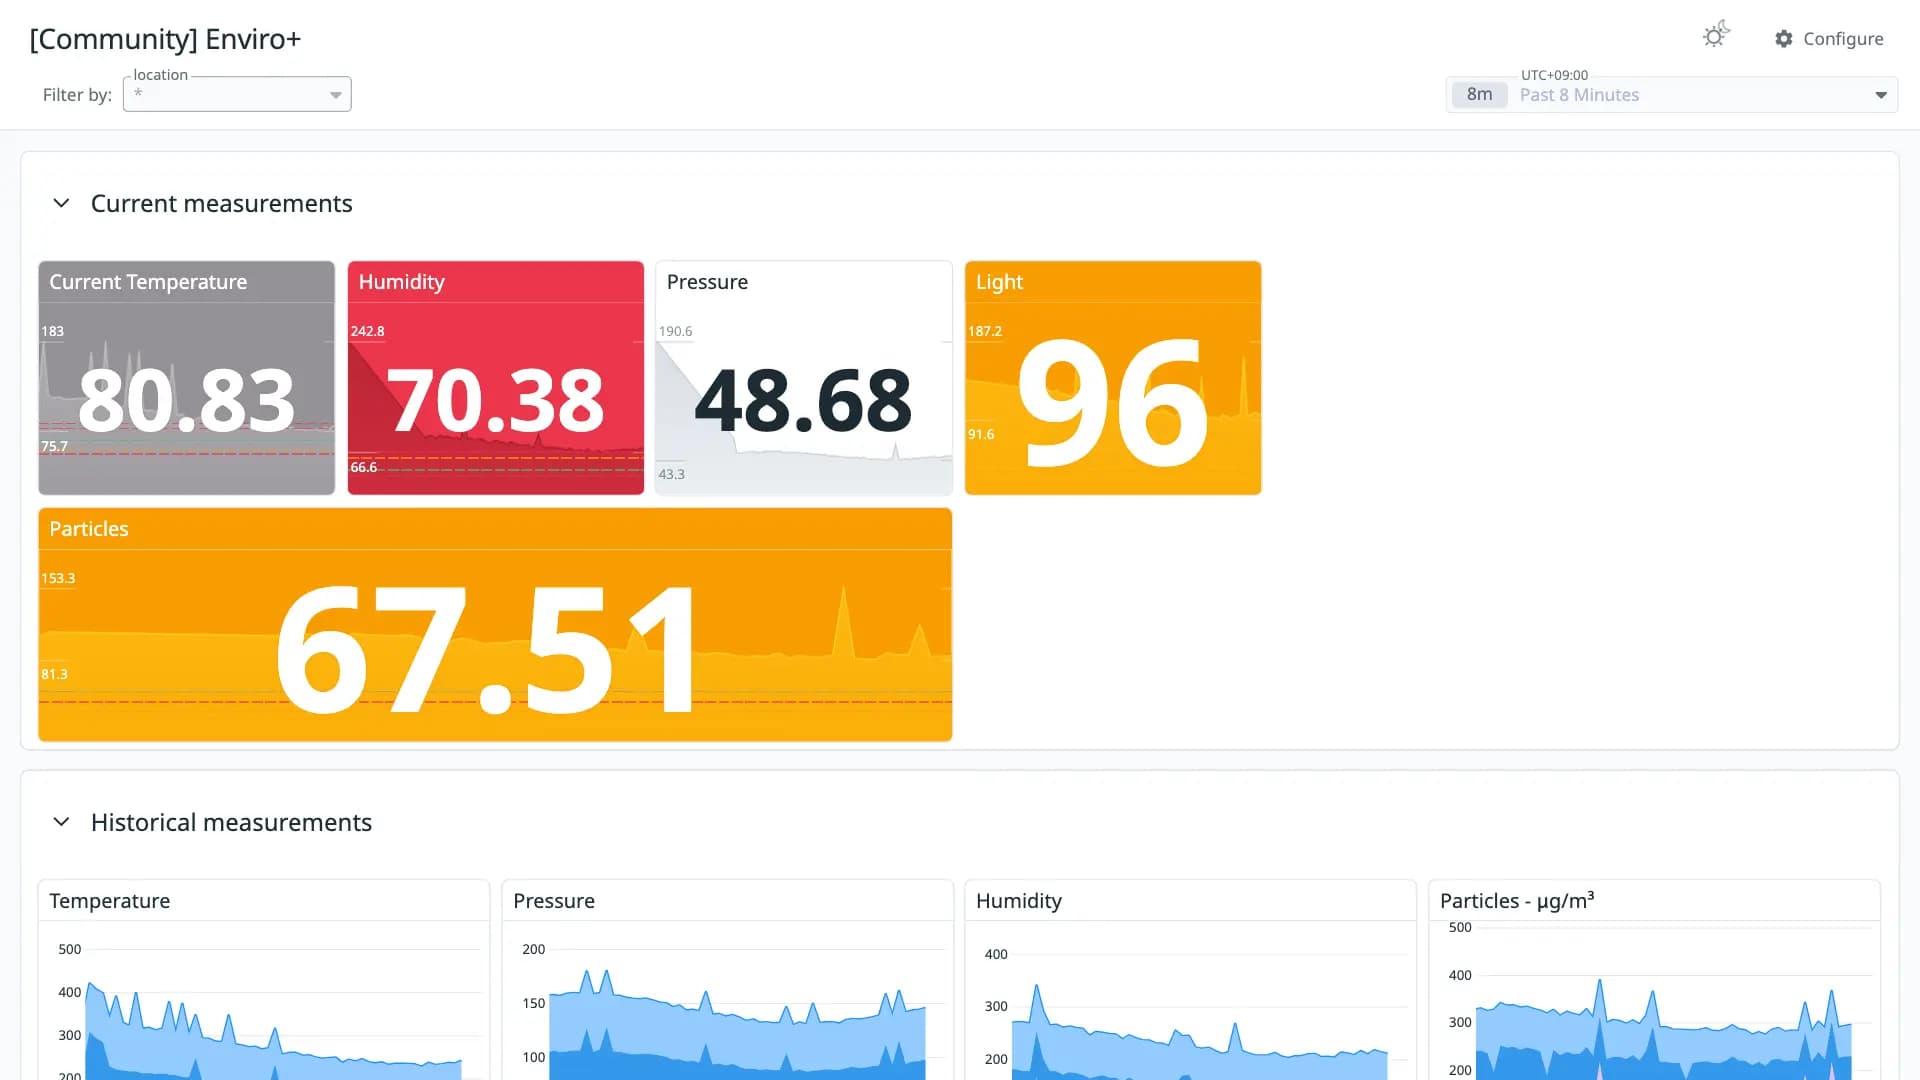
Task: Open the Pressure 48.68 widget
Action: point(804,378)
